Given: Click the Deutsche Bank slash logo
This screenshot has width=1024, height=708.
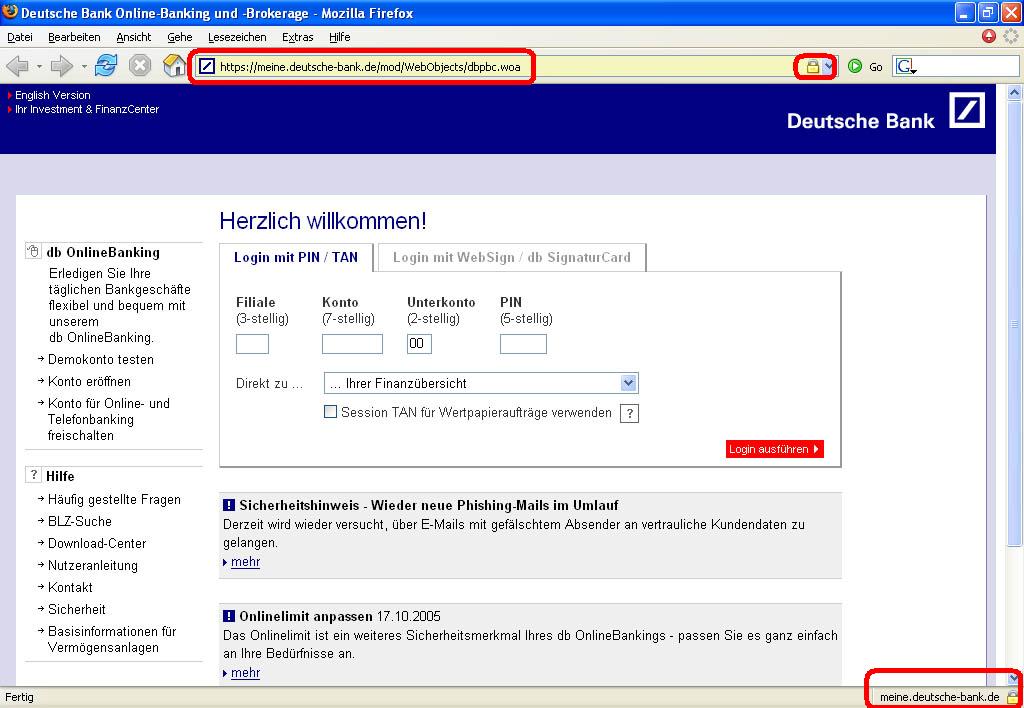Looking at the screenshot, I should click(x=967, y=110).
